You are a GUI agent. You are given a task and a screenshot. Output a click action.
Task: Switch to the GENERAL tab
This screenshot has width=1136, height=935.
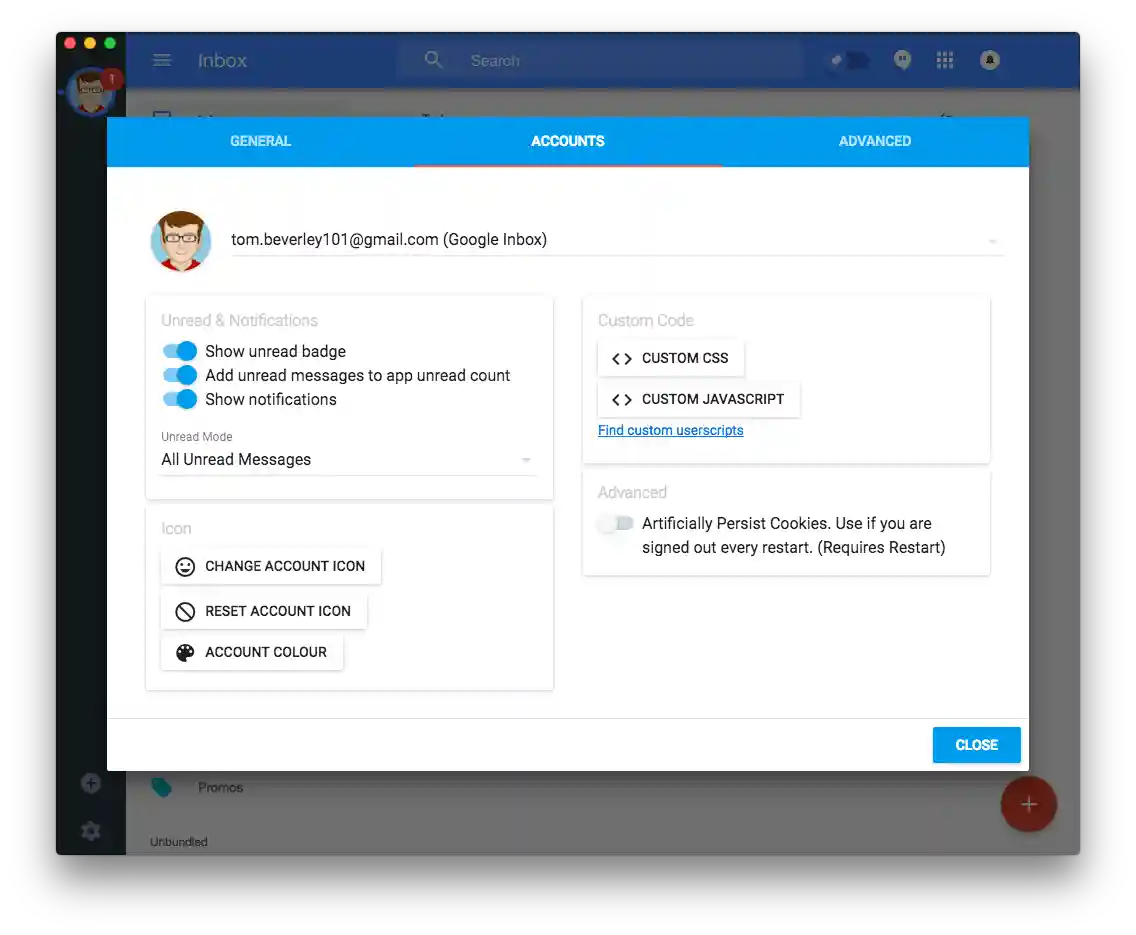pyautogui.click(x=260, y=141)
